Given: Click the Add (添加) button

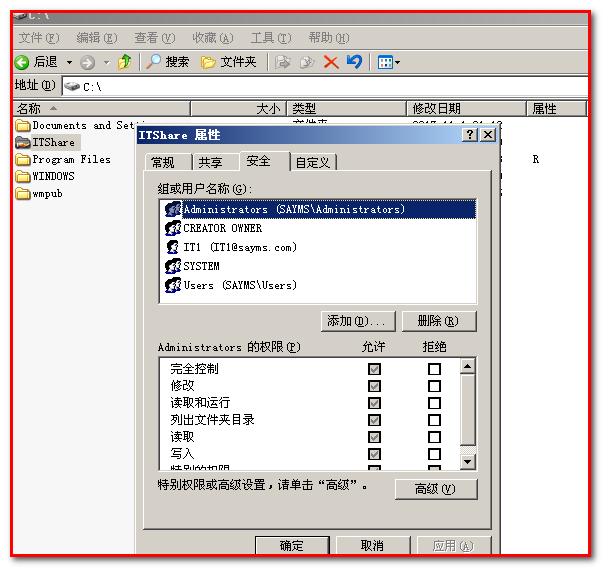Looking at the screenshot, I should (357, 321).
